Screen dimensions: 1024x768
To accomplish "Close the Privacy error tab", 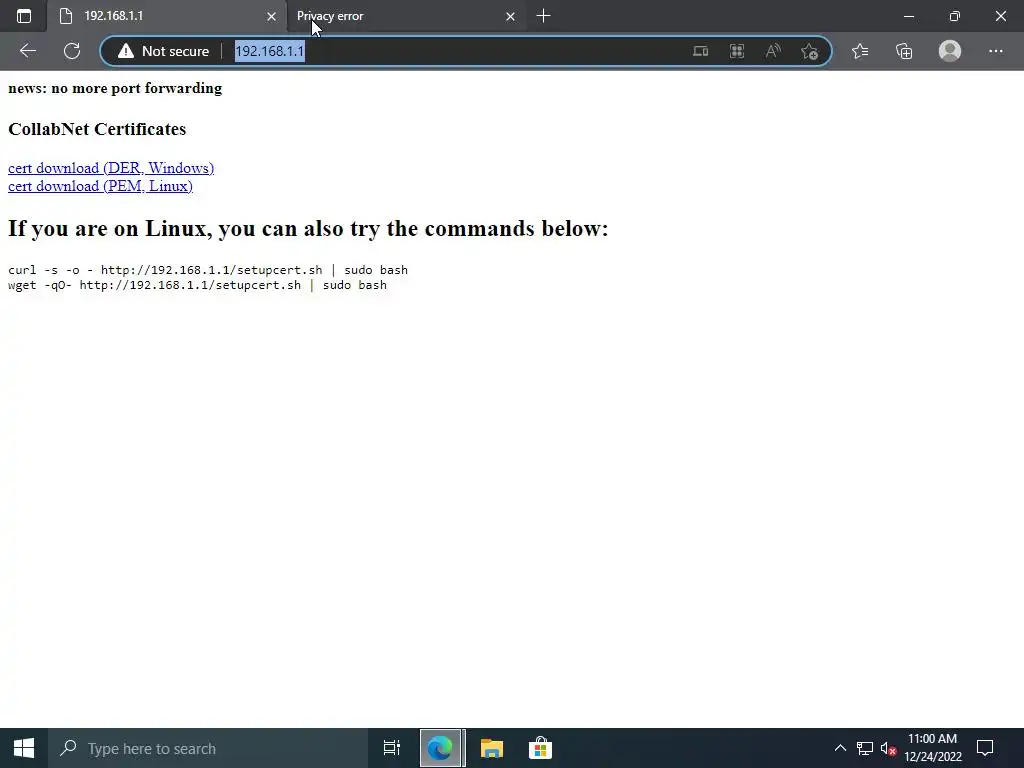I will point(510,16).
